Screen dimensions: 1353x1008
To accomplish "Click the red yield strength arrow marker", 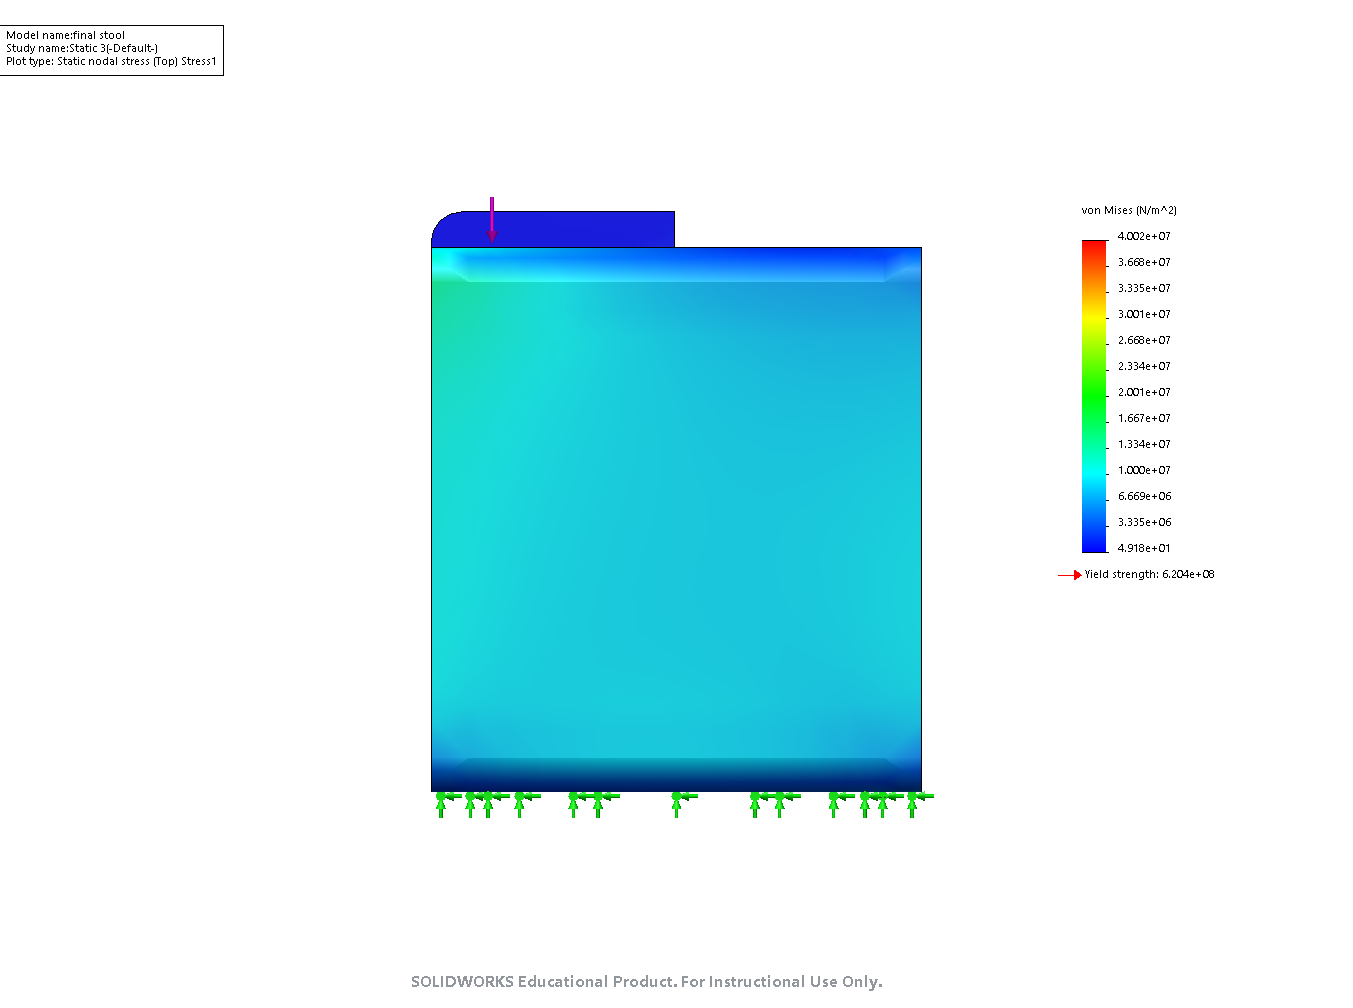I will [1070, 575].
